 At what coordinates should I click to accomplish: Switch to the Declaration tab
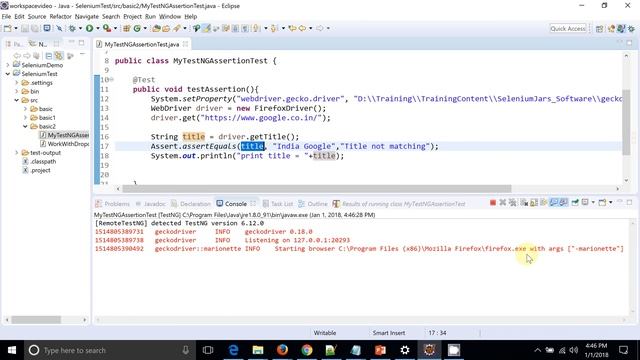pos(191,204)
